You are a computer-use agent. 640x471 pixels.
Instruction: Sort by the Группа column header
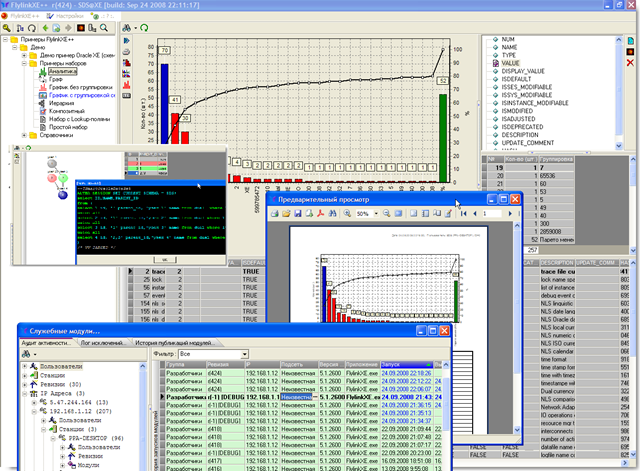tap(186, 364)
